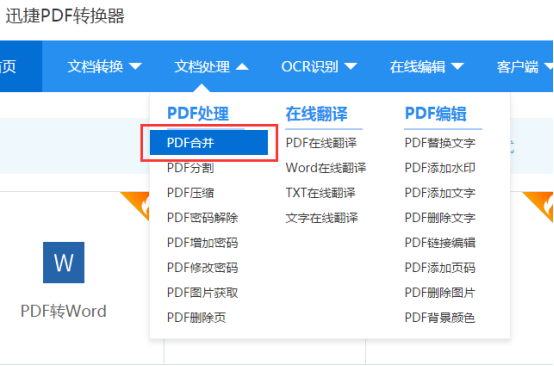This screenshot has height=366, width=554.
Task: Click the PDF处理 column heading
Action: click(198, 113)
